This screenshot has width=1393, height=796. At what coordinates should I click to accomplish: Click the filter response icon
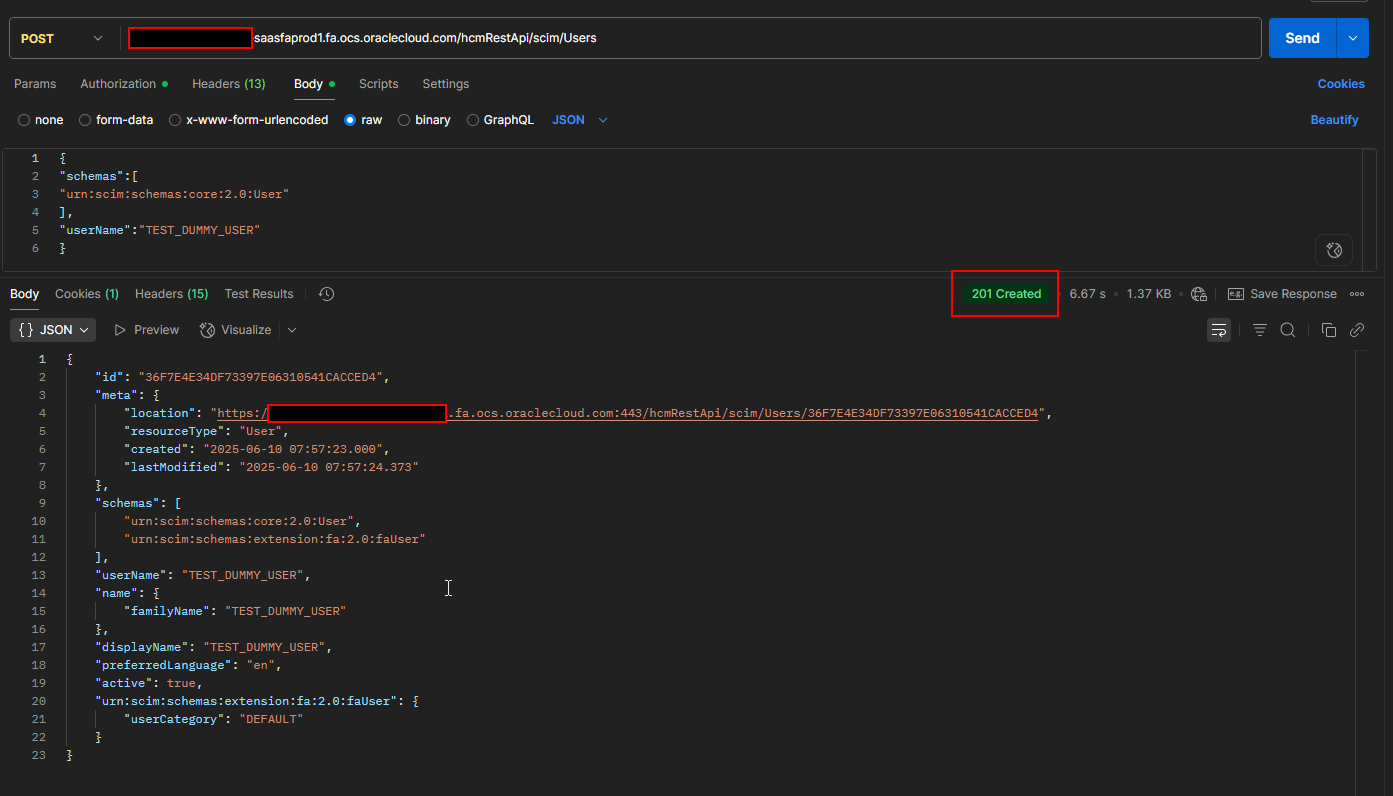pyautogui.click(x=1260, y=330)
